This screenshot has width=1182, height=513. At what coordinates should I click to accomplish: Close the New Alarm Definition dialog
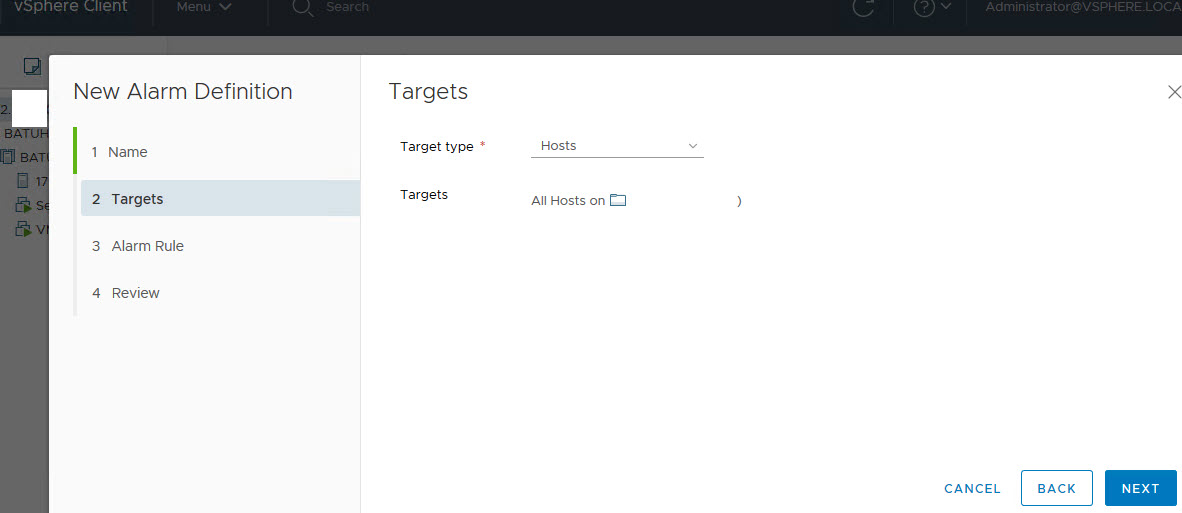[1174, 92]
